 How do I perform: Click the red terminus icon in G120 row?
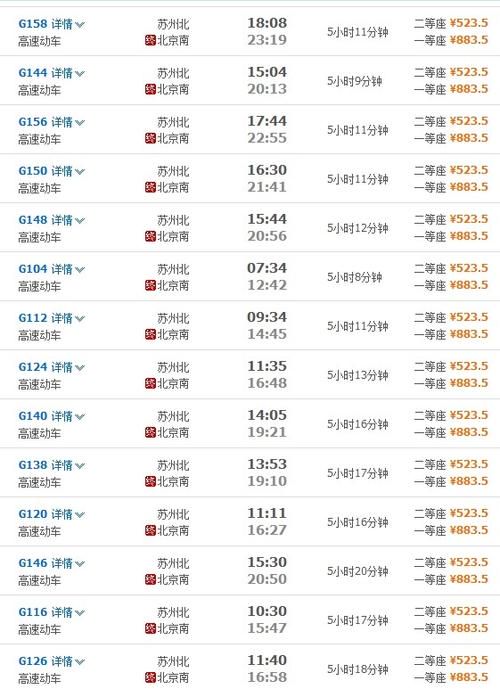click(150, 531)
